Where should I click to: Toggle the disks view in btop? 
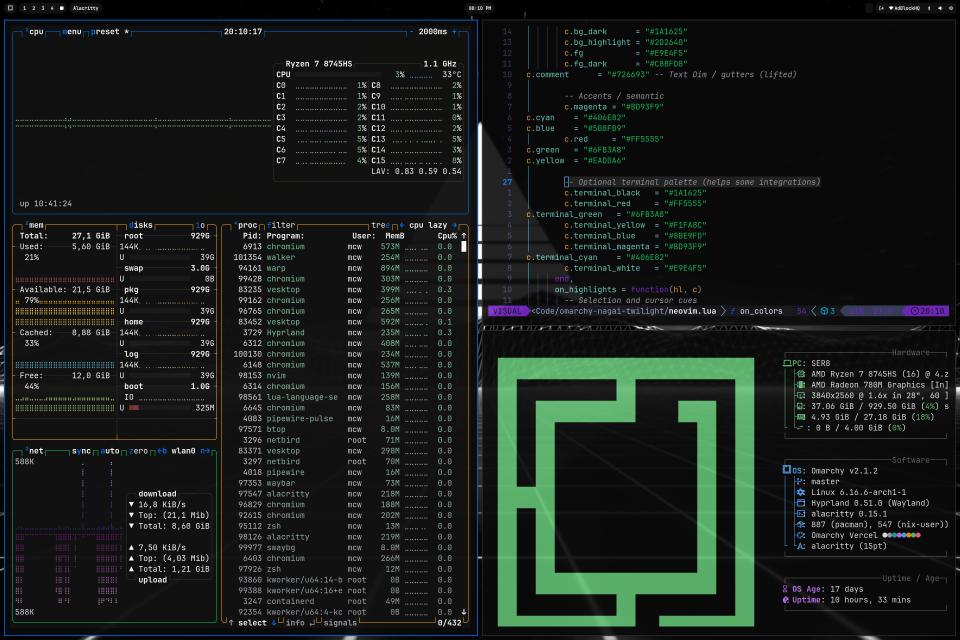[x=141, y=225]
